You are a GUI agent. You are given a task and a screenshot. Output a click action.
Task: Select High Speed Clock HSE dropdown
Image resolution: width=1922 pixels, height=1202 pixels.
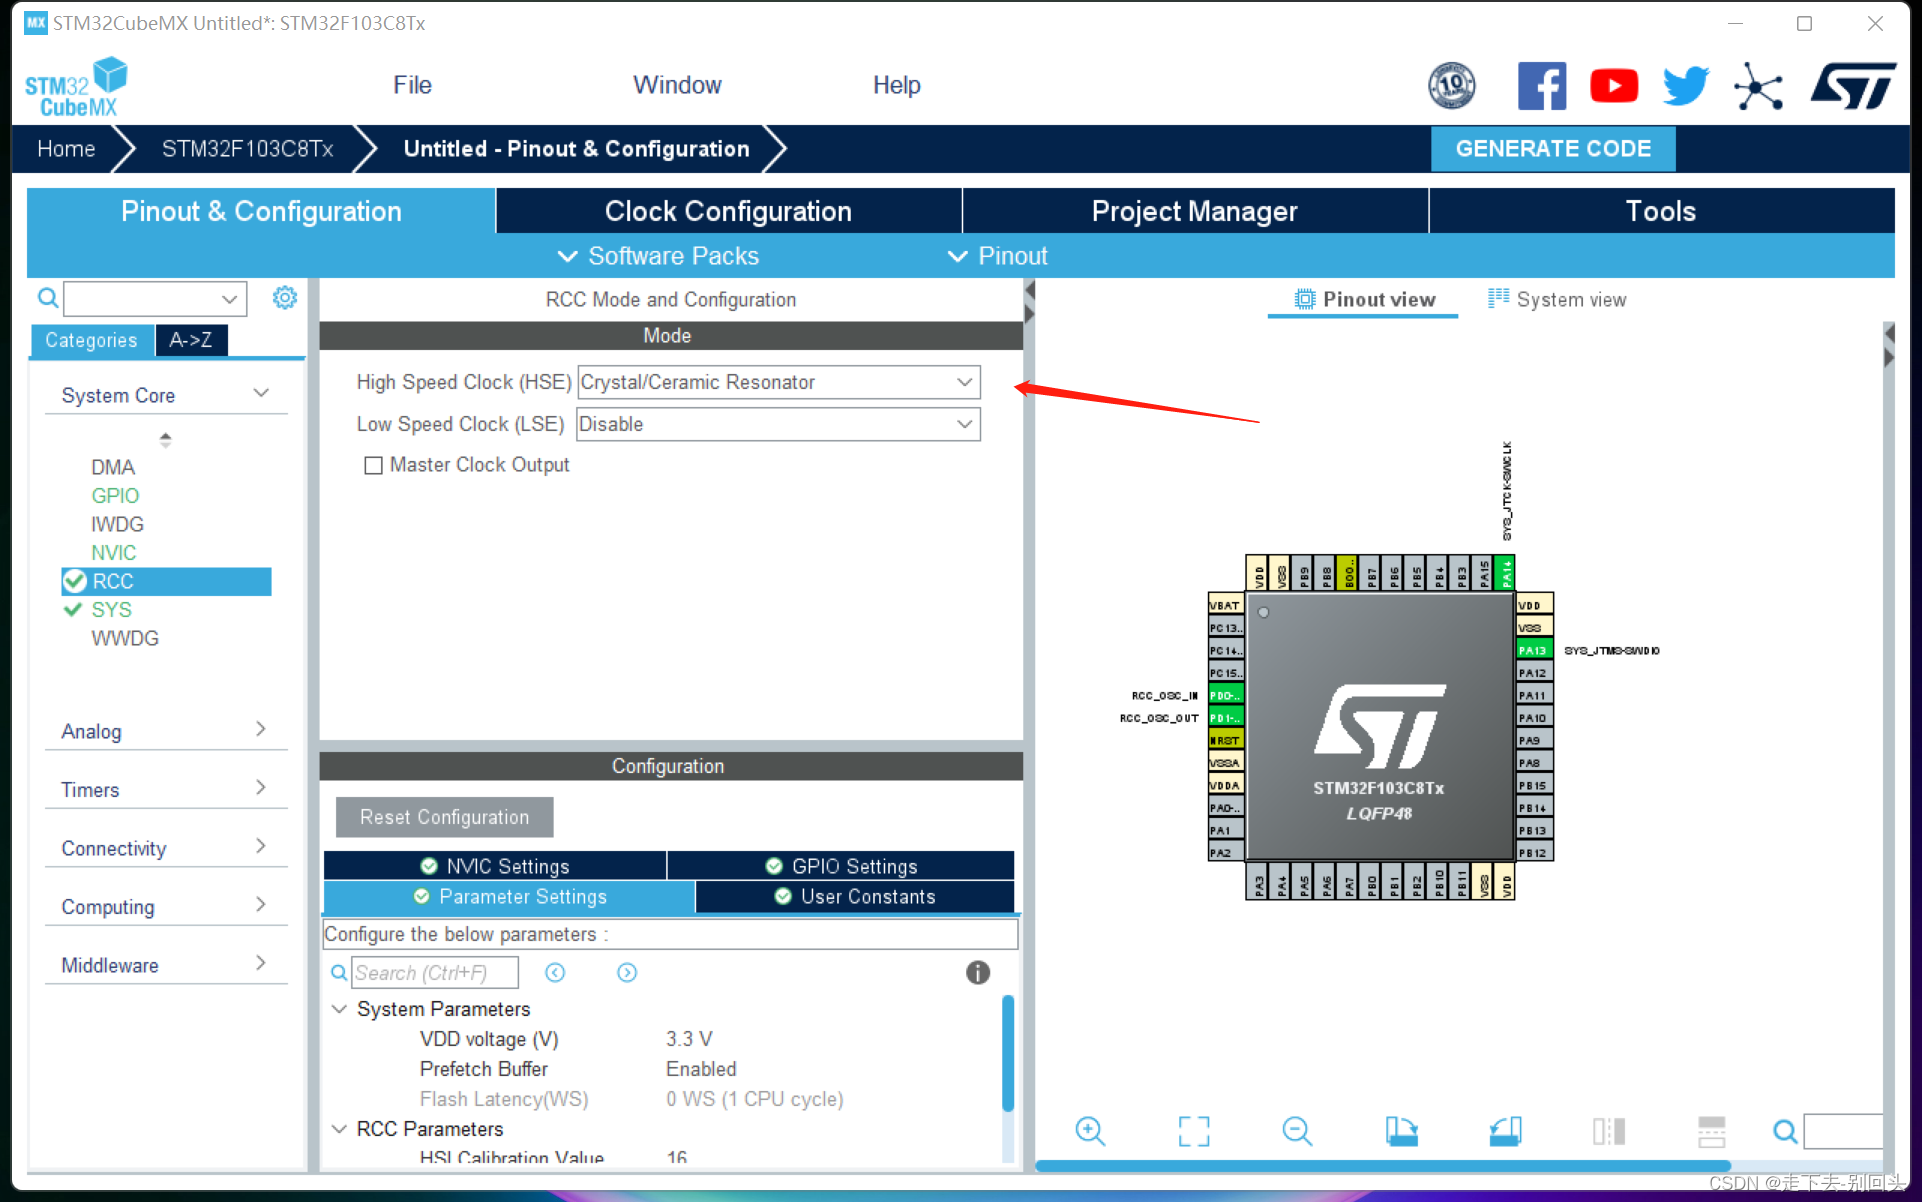[777, 384]
